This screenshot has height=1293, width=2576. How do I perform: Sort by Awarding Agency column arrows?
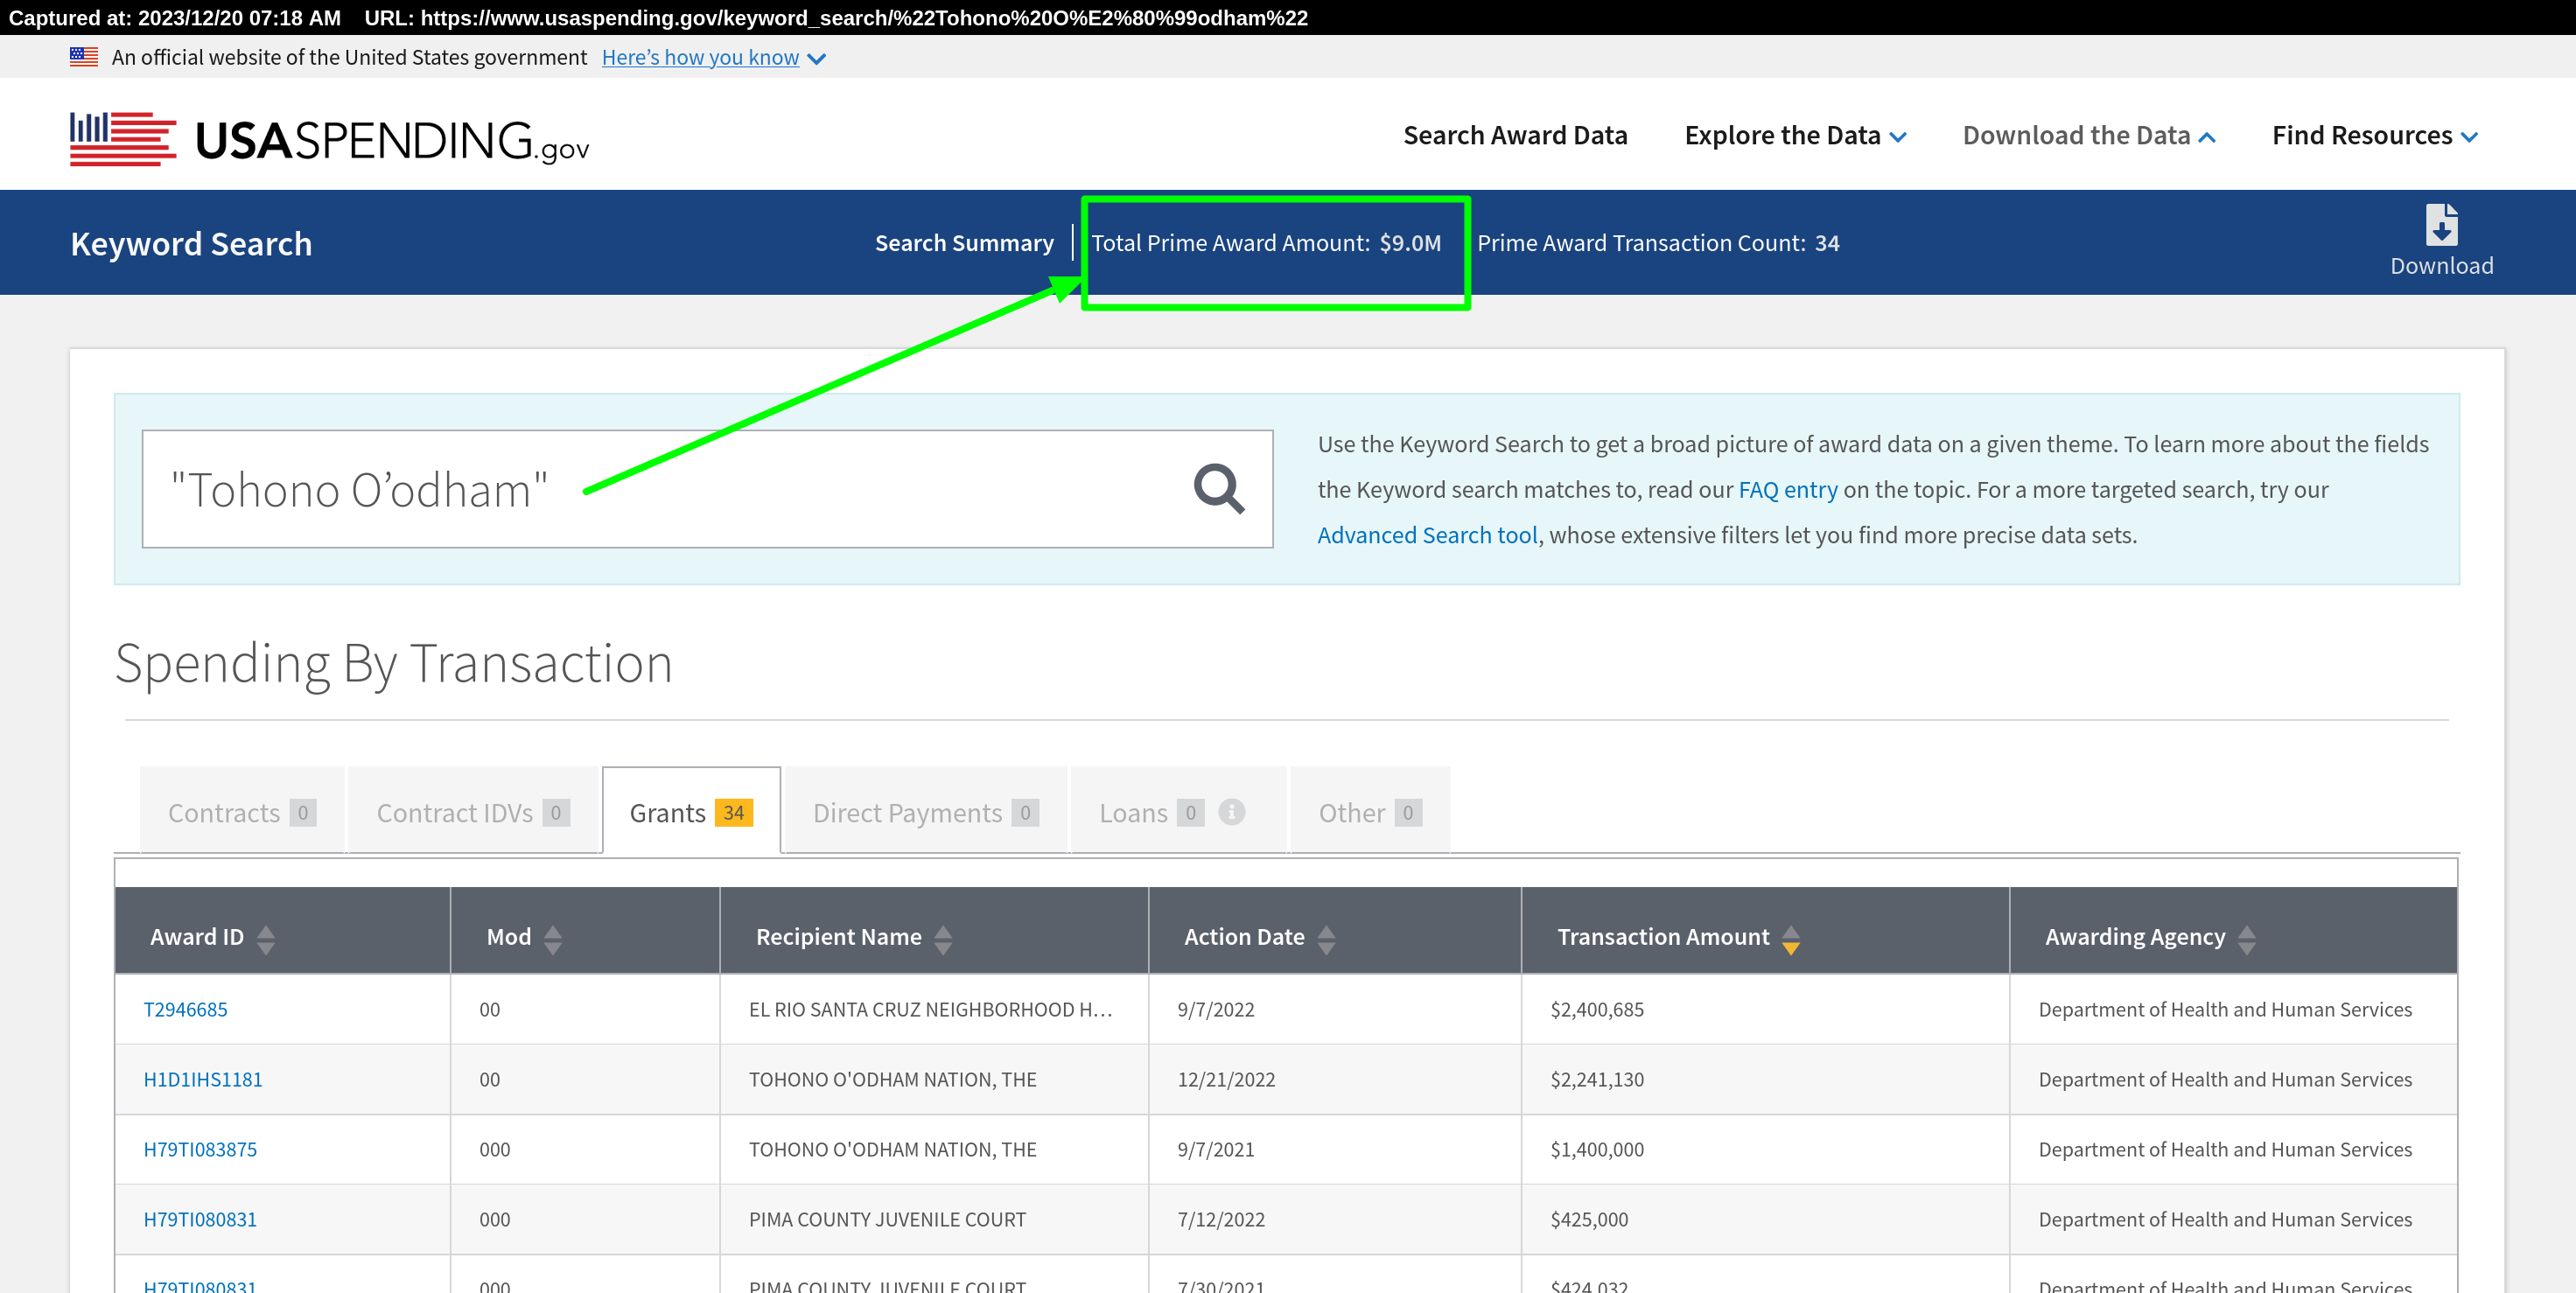pos(2247,938)
